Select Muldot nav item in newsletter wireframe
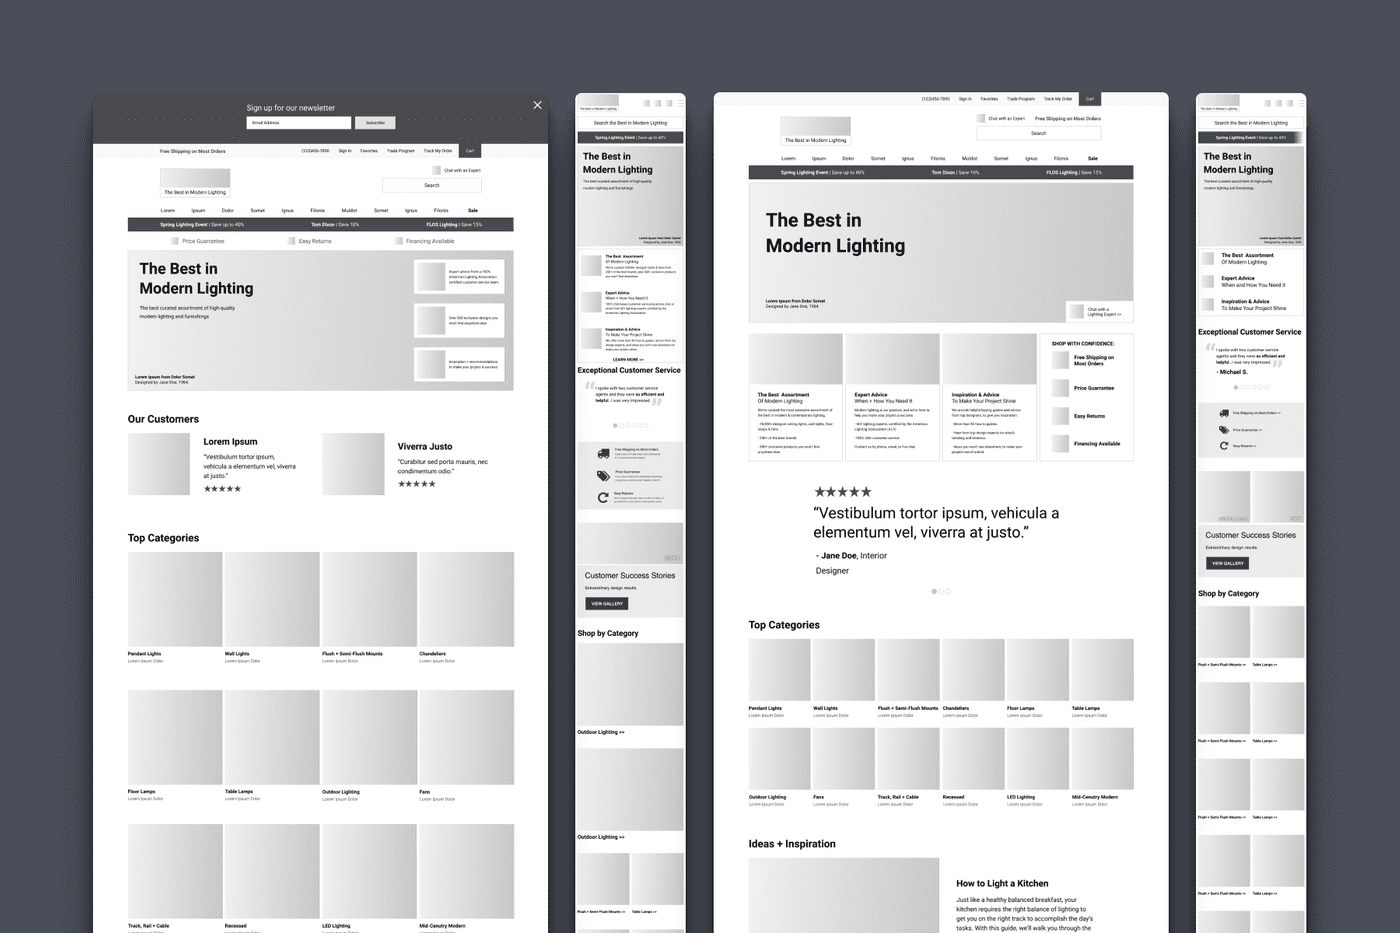This screenshot has width=1400, height=933. pyautogui.click(x=349, y=211)
